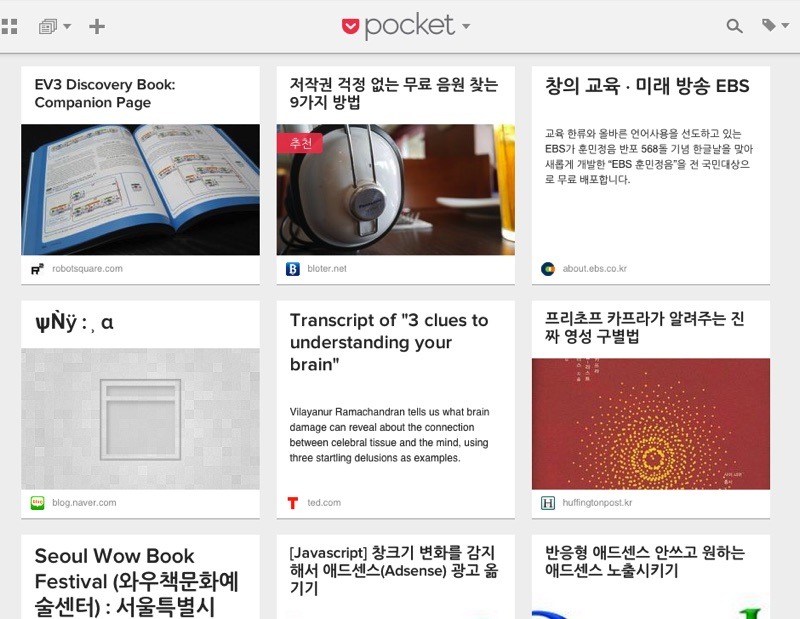Click the bloter.net favicon
The image size is (800, 619).
tap(293, 268)
